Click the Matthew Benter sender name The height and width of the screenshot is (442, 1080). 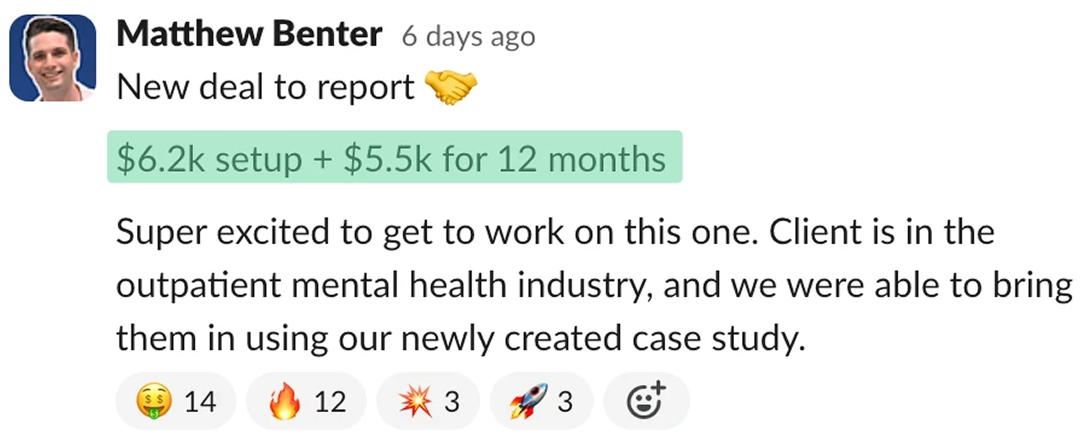tap(249, 35)
